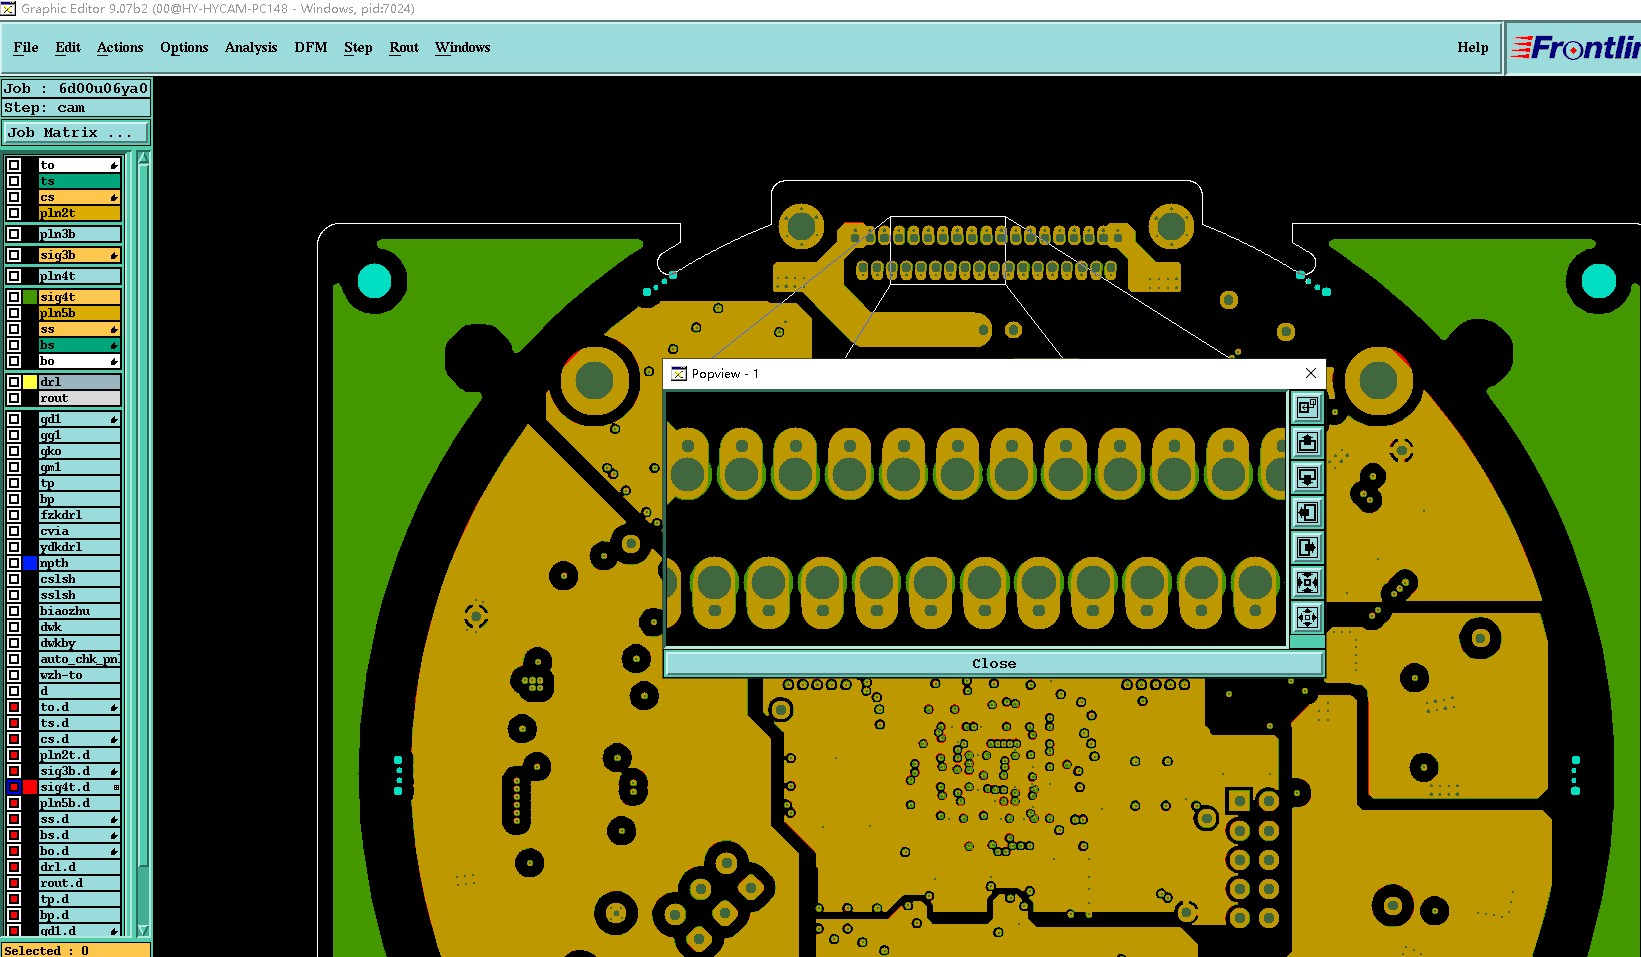
Task: Open the Help menu
Action: 1473,47
